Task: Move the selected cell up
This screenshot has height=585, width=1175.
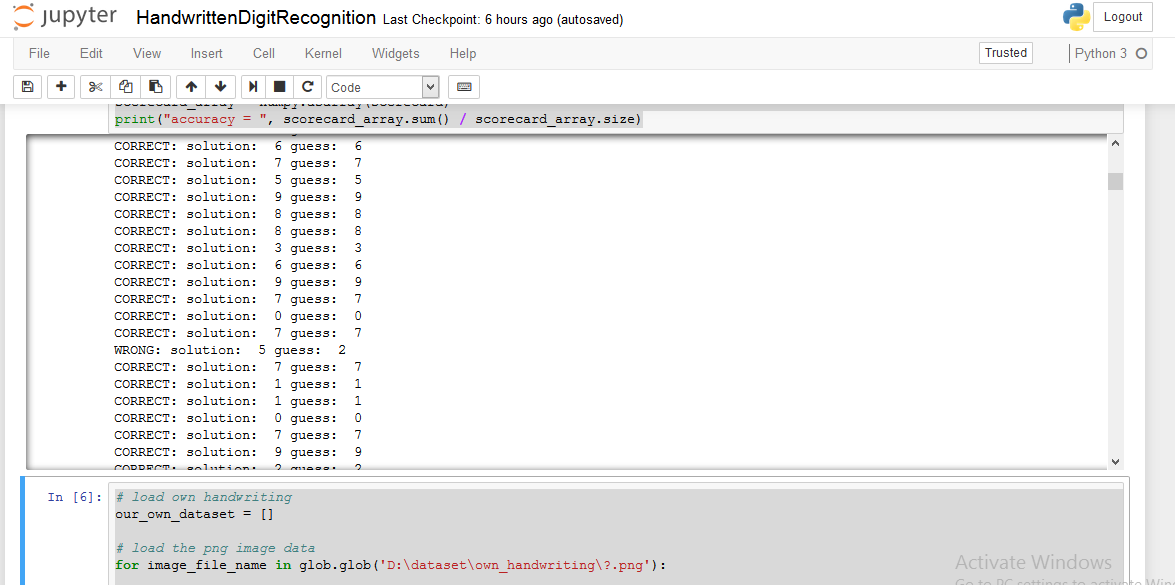Action: point(190,86)
